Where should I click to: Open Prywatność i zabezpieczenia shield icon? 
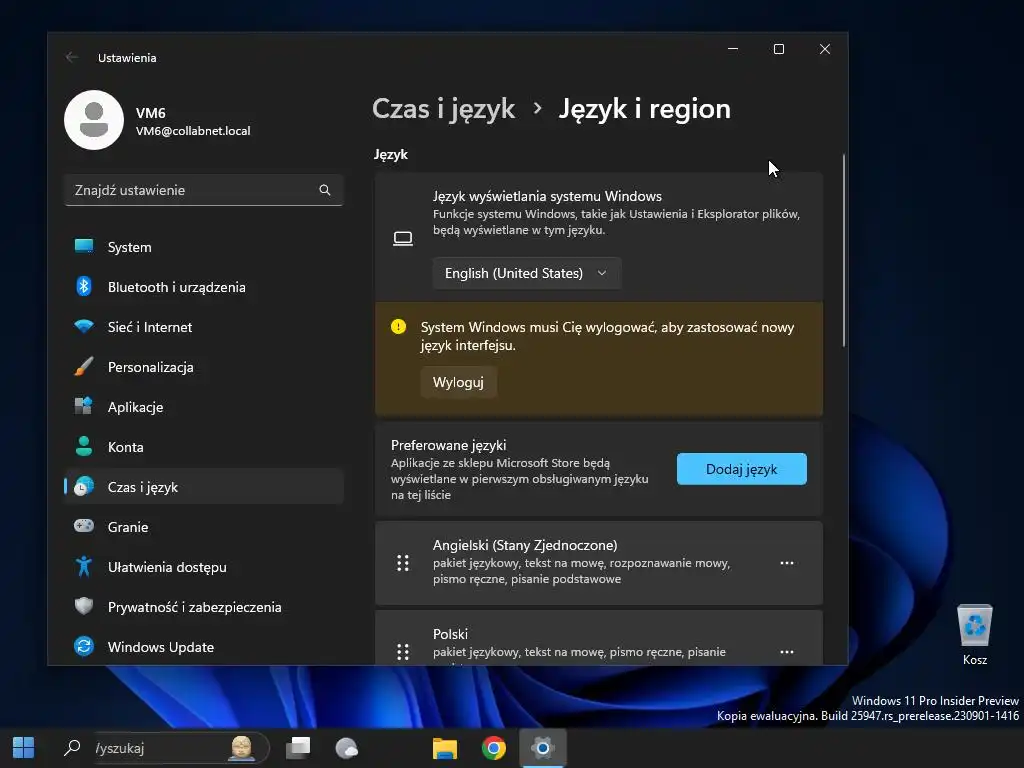[x=84, y=606]
